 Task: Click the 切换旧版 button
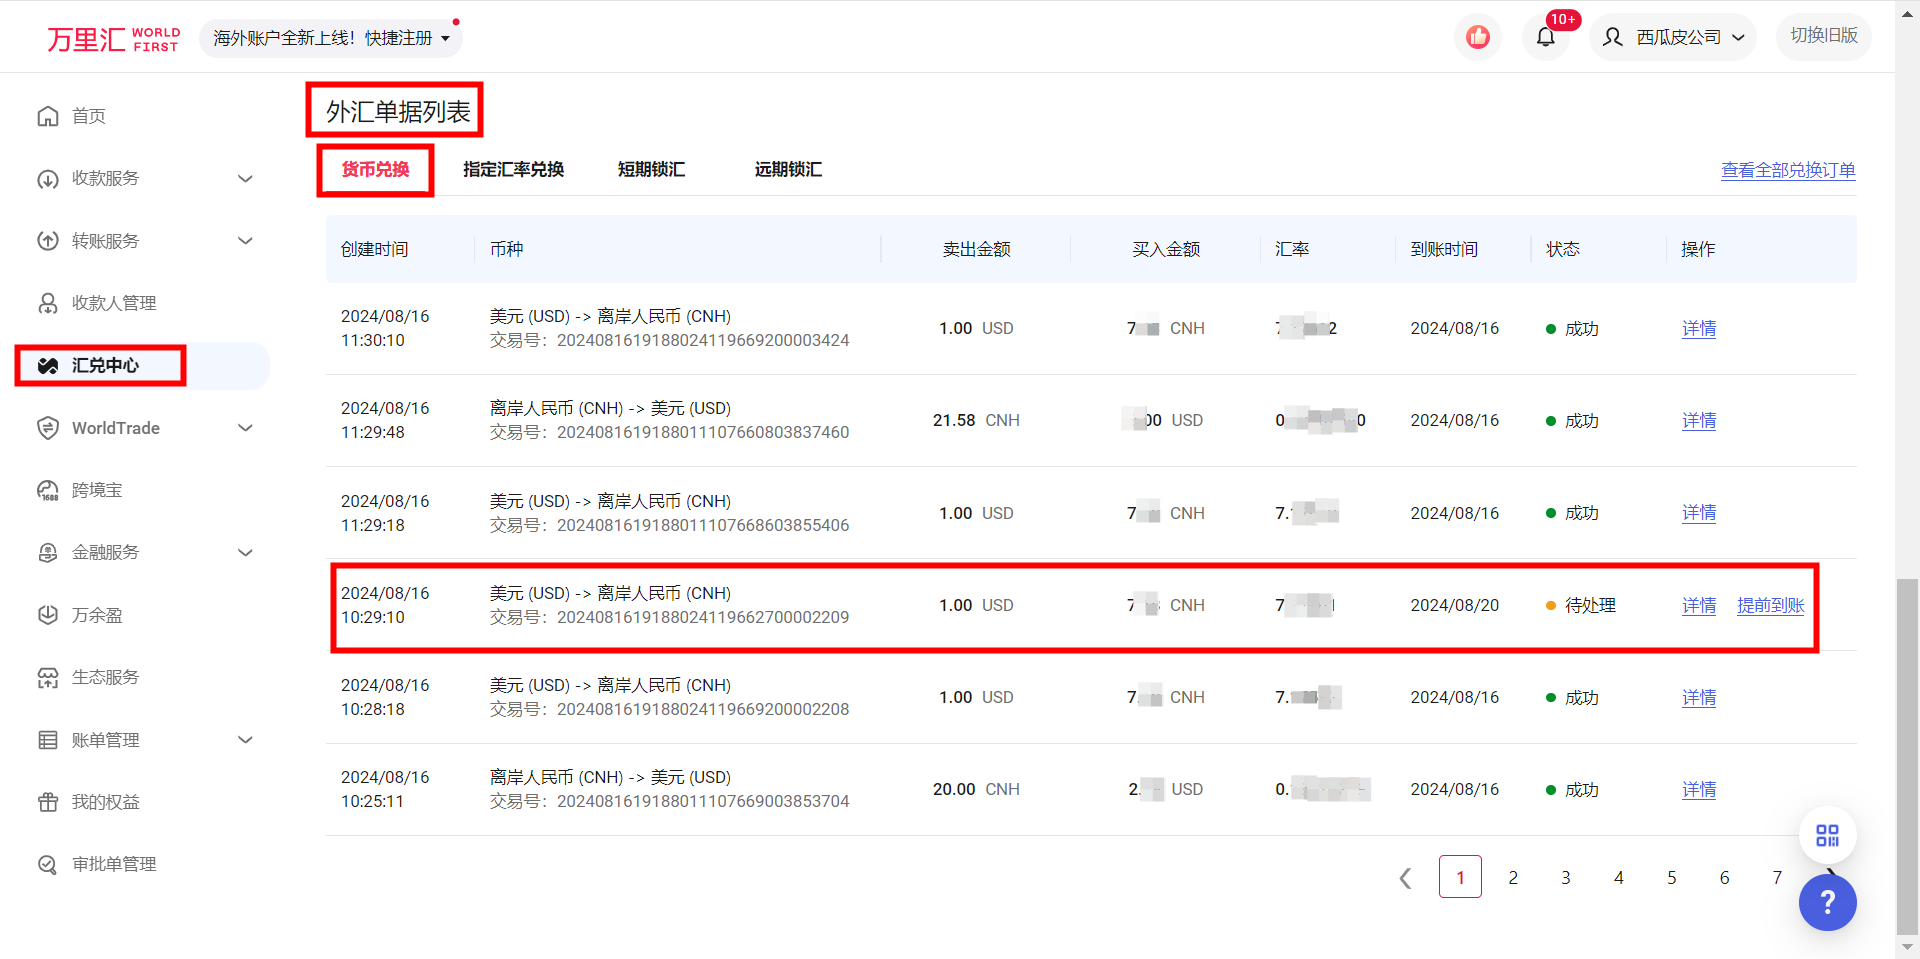[1823, 36]
